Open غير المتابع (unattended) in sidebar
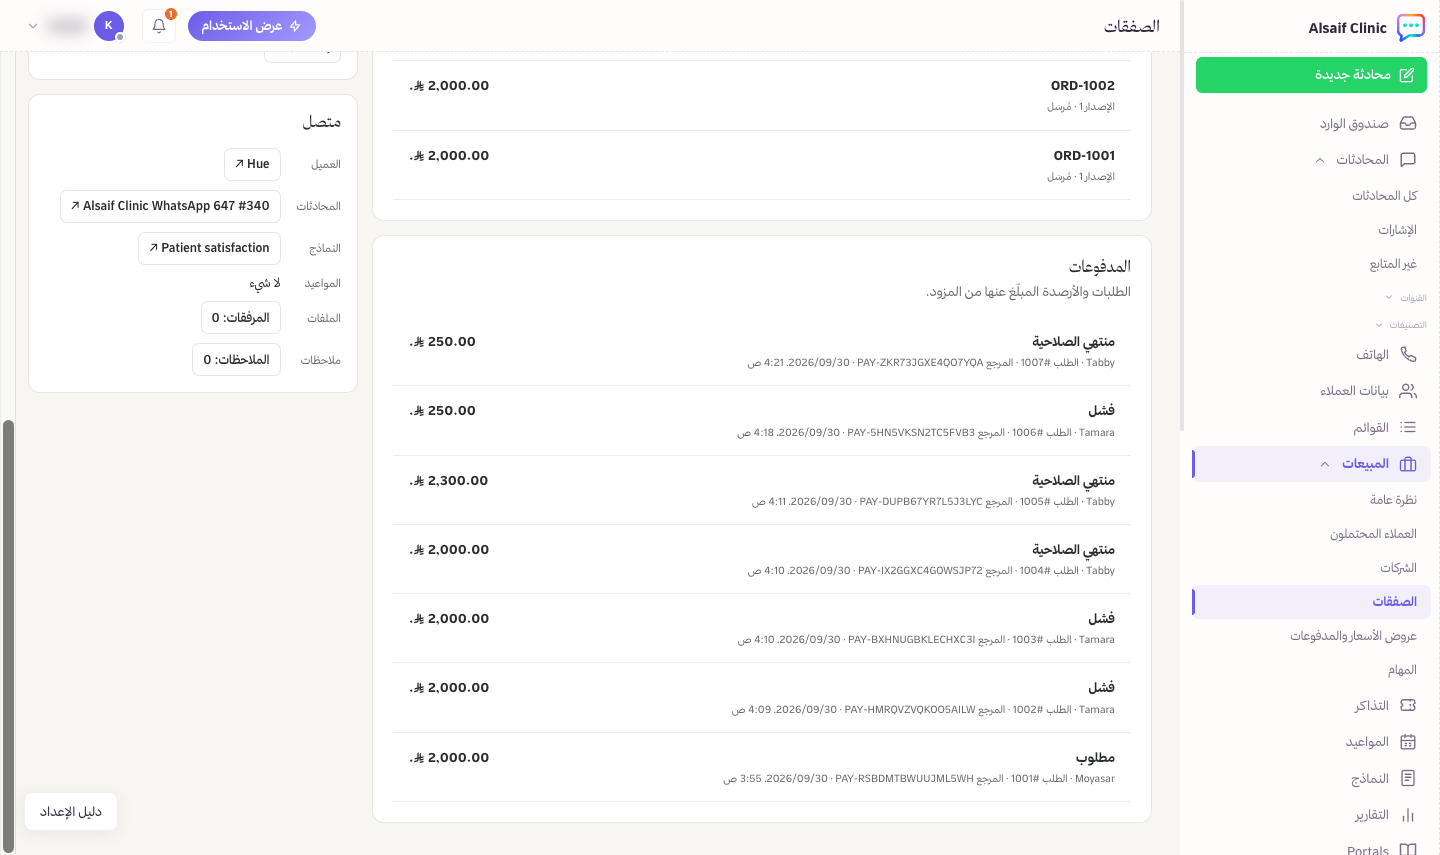Viewport: 1440px width, 855px height. [x=1394, y=264]
